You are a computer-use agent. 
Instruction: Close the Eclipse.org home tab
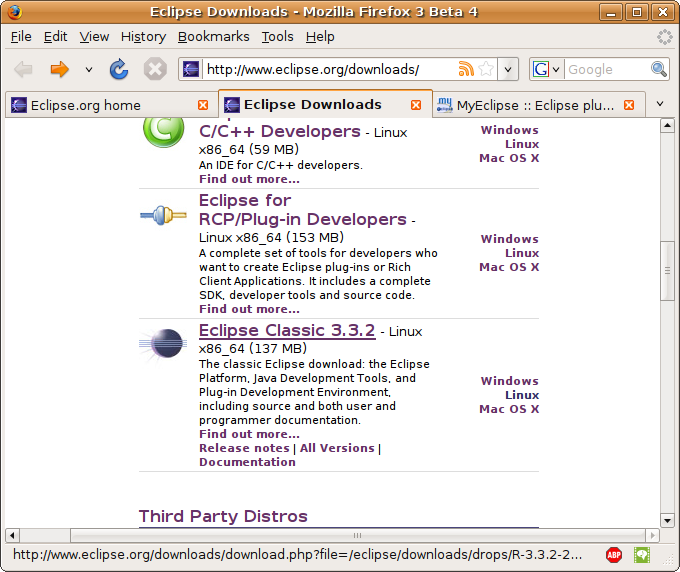pyautogui.click(x=203, y=105)
